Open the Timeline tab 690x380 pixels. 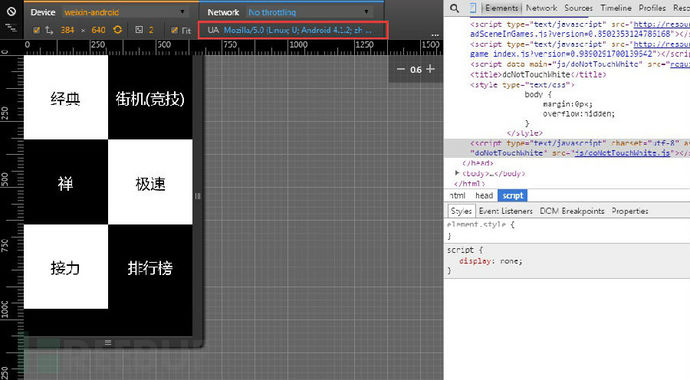pos(616,8)
